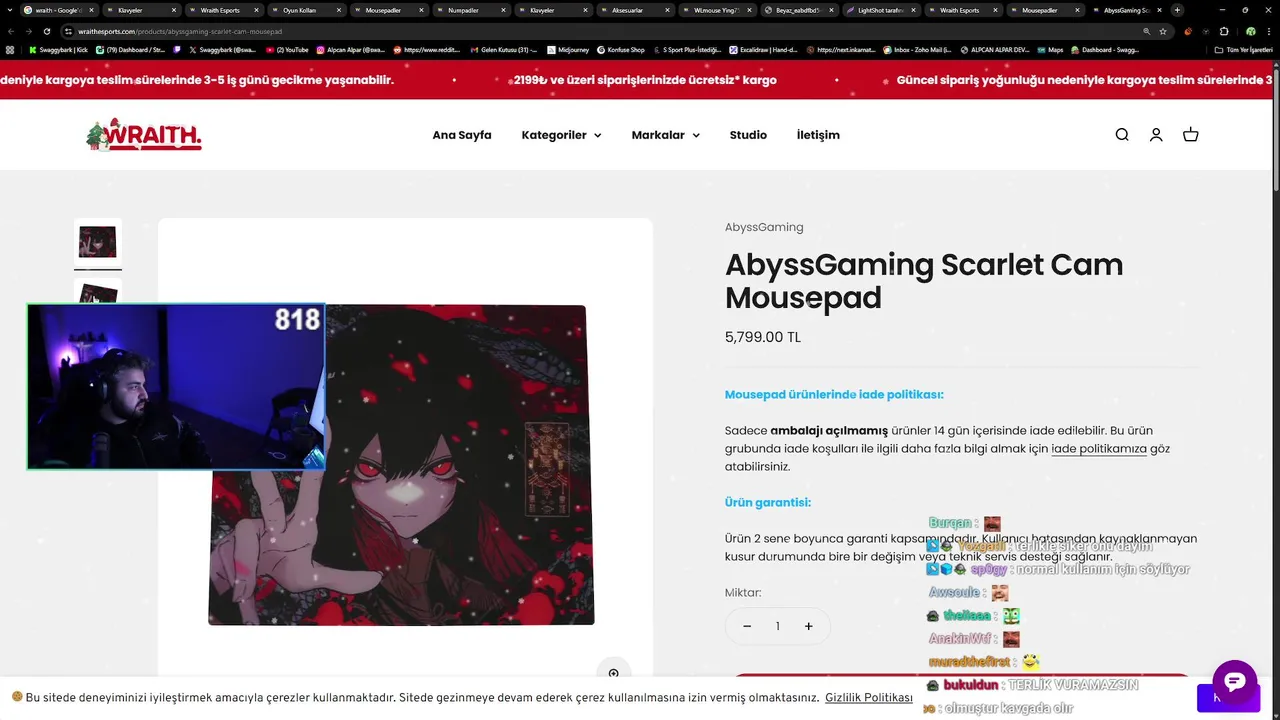Image resolution: width=1280 pixels, height=720 pixels.
Task: Open the Reddit bookmark
Action: [x=428, y=49]
